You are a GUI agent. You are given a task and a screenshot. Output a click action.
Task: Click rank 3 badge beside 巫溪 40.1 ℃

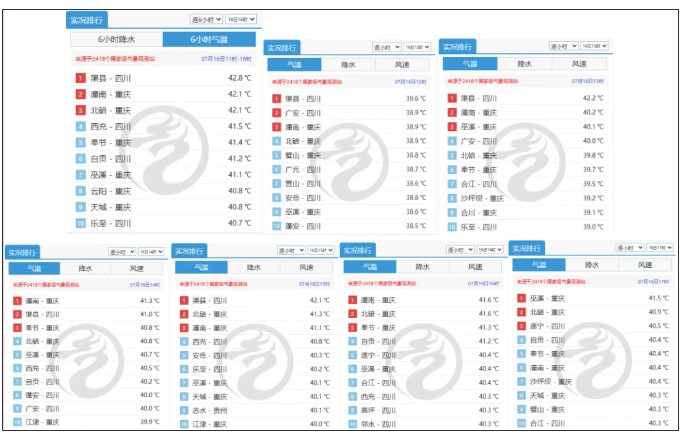[452, 127]
